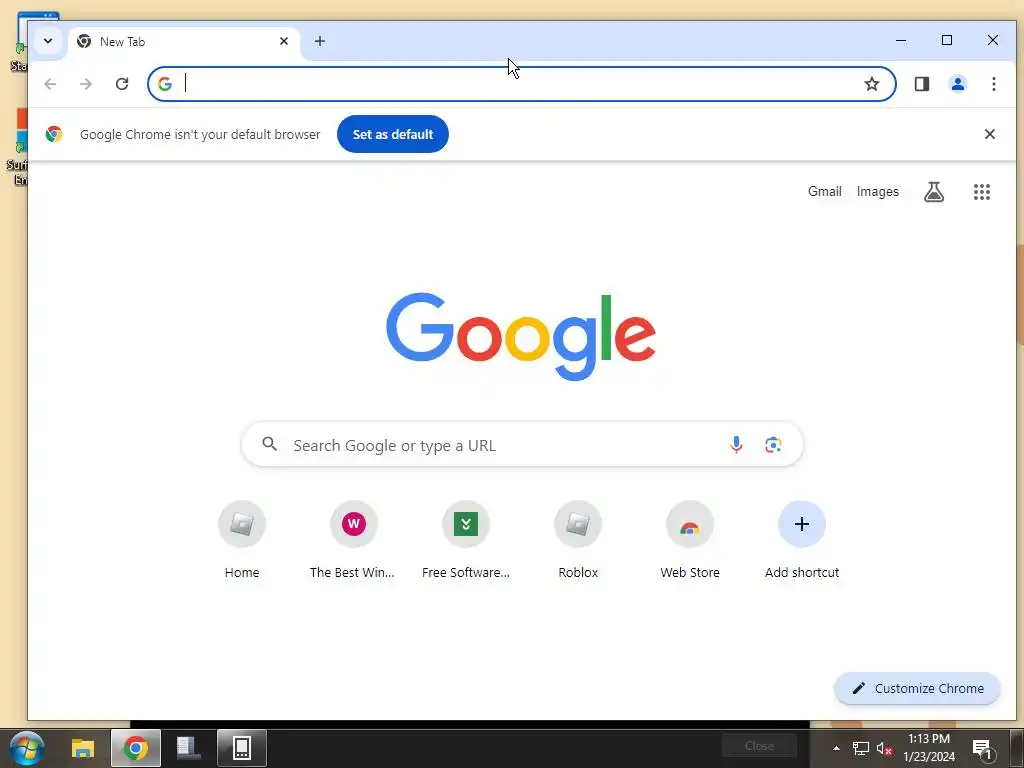Open the Windows Start menu

27,748
